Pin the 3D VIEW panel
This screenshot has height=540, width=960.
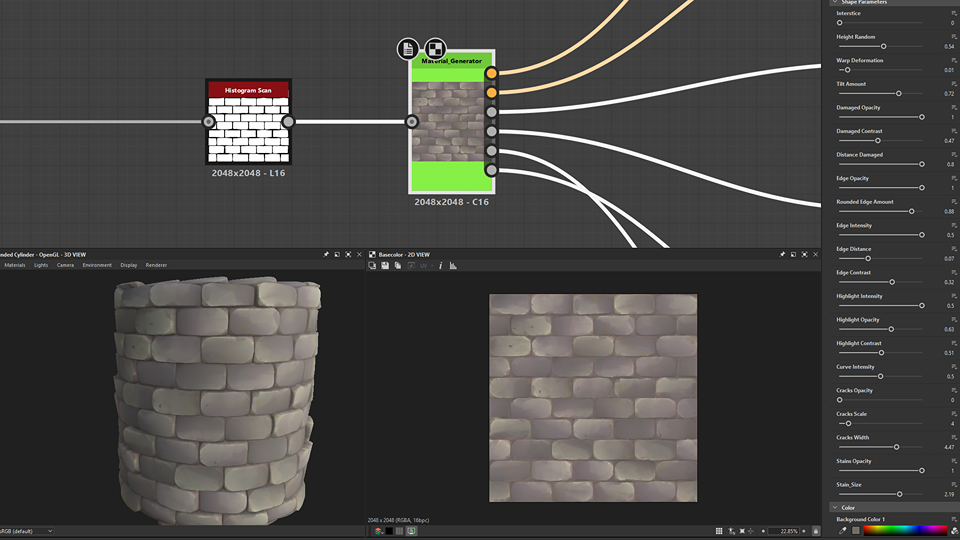(x=326, y=255)
